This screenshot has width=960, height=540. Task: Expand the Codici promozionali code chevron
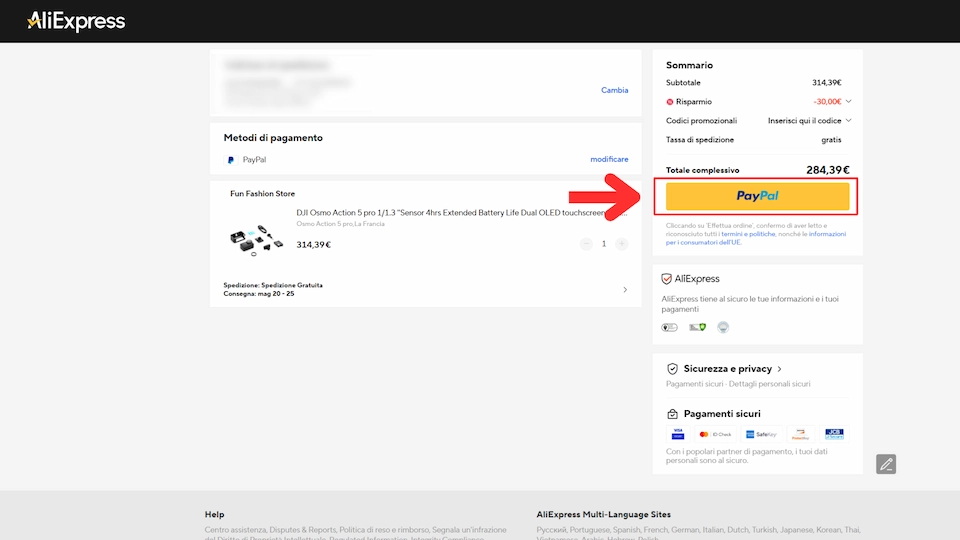pos(849,121)
